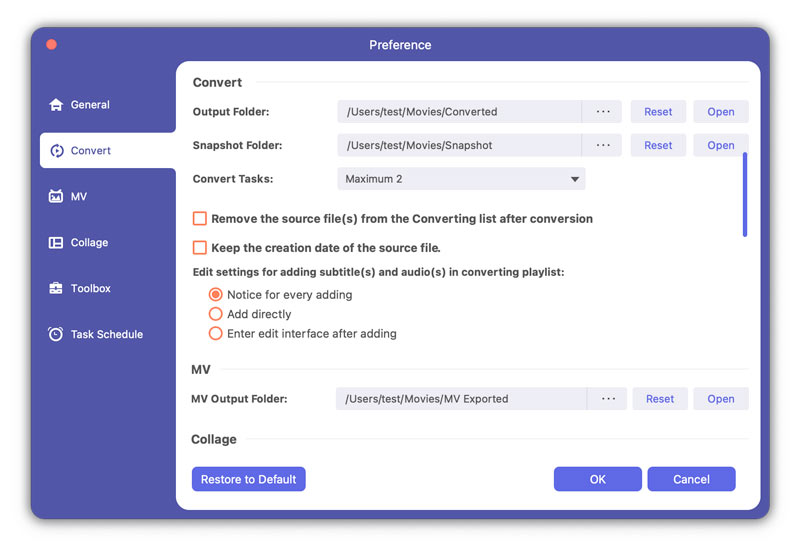Choose Enter edit interface after adding

point(215,333)
